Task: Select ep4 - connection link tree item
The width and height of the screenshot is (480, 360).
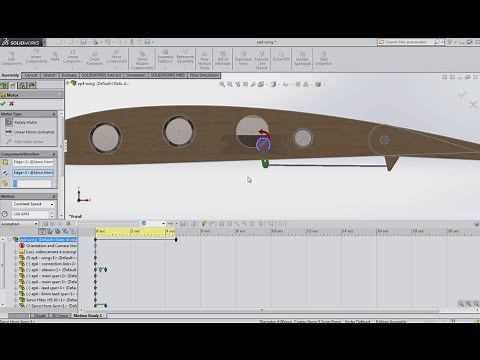Action: click(48, 264)
